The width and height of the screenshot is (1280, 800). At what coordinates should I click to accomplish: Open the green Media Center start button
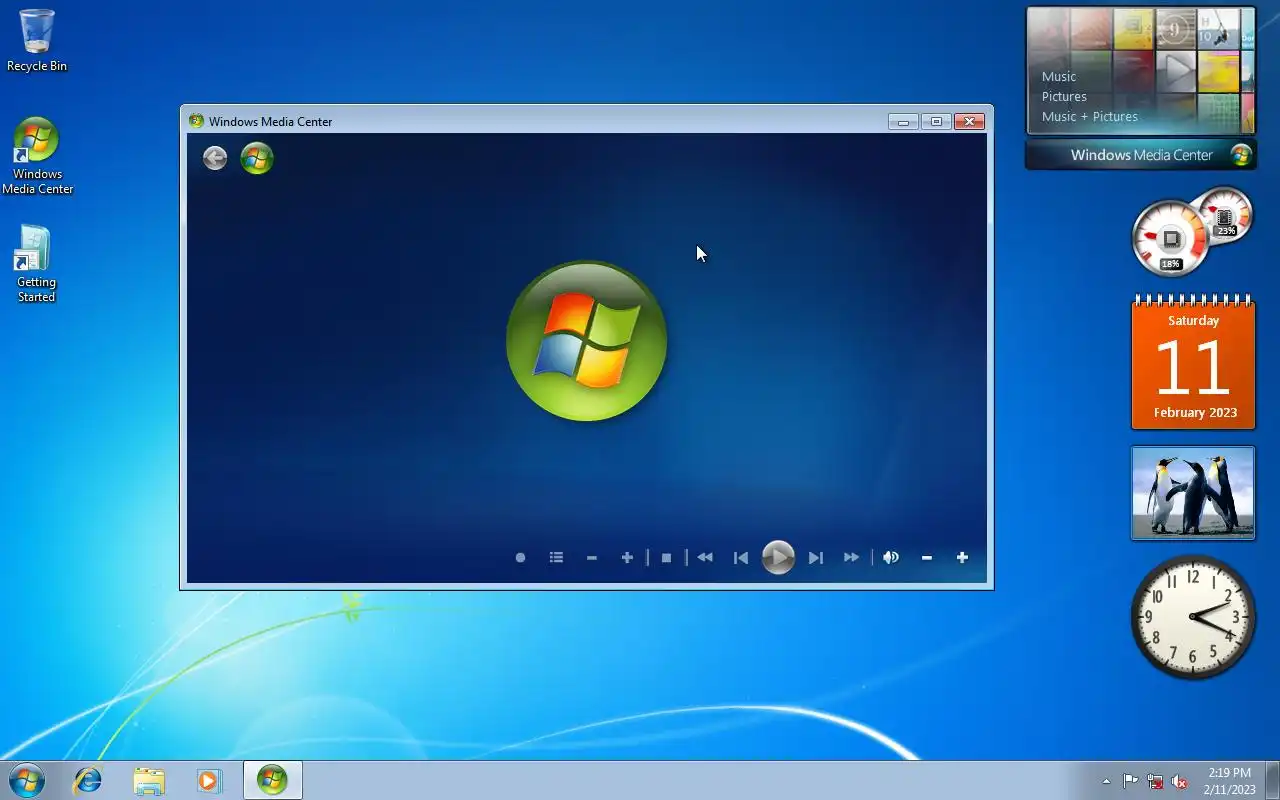[257, 158]
